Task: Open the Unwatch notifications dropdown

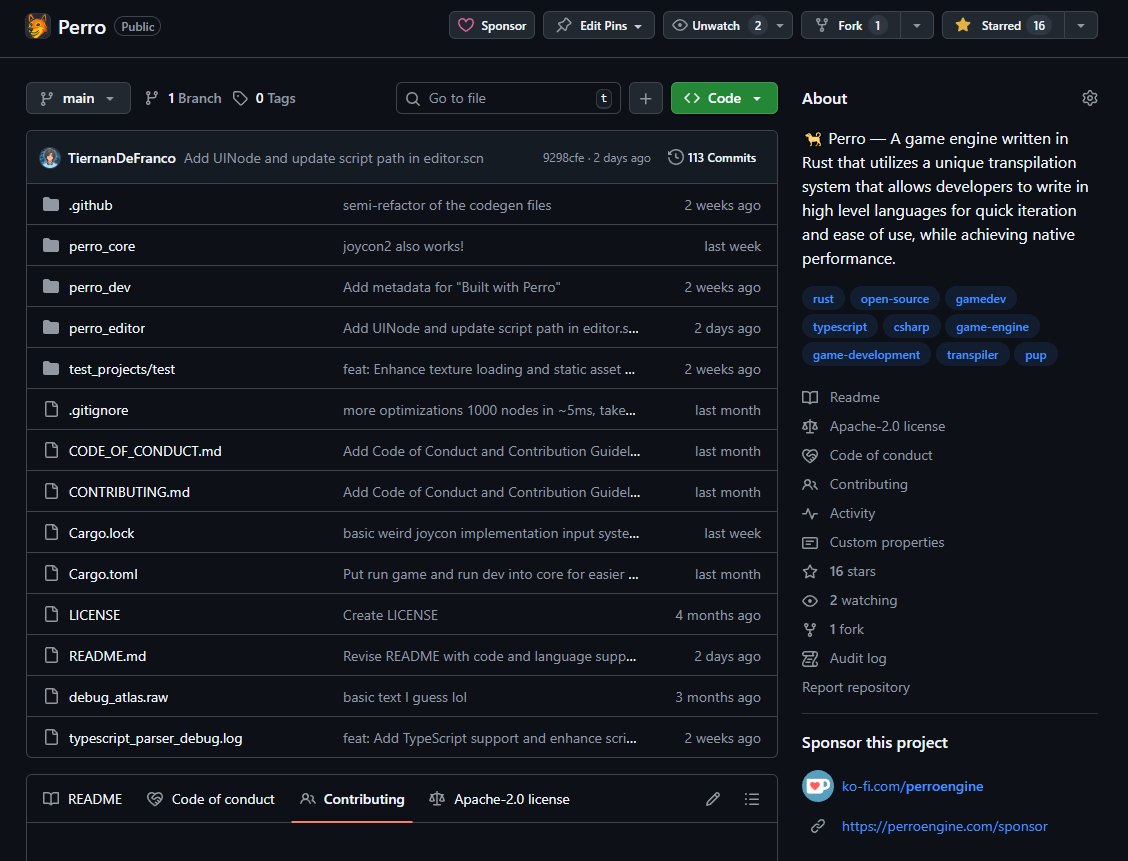Action: pyautogui.click(x=727, y=25)
